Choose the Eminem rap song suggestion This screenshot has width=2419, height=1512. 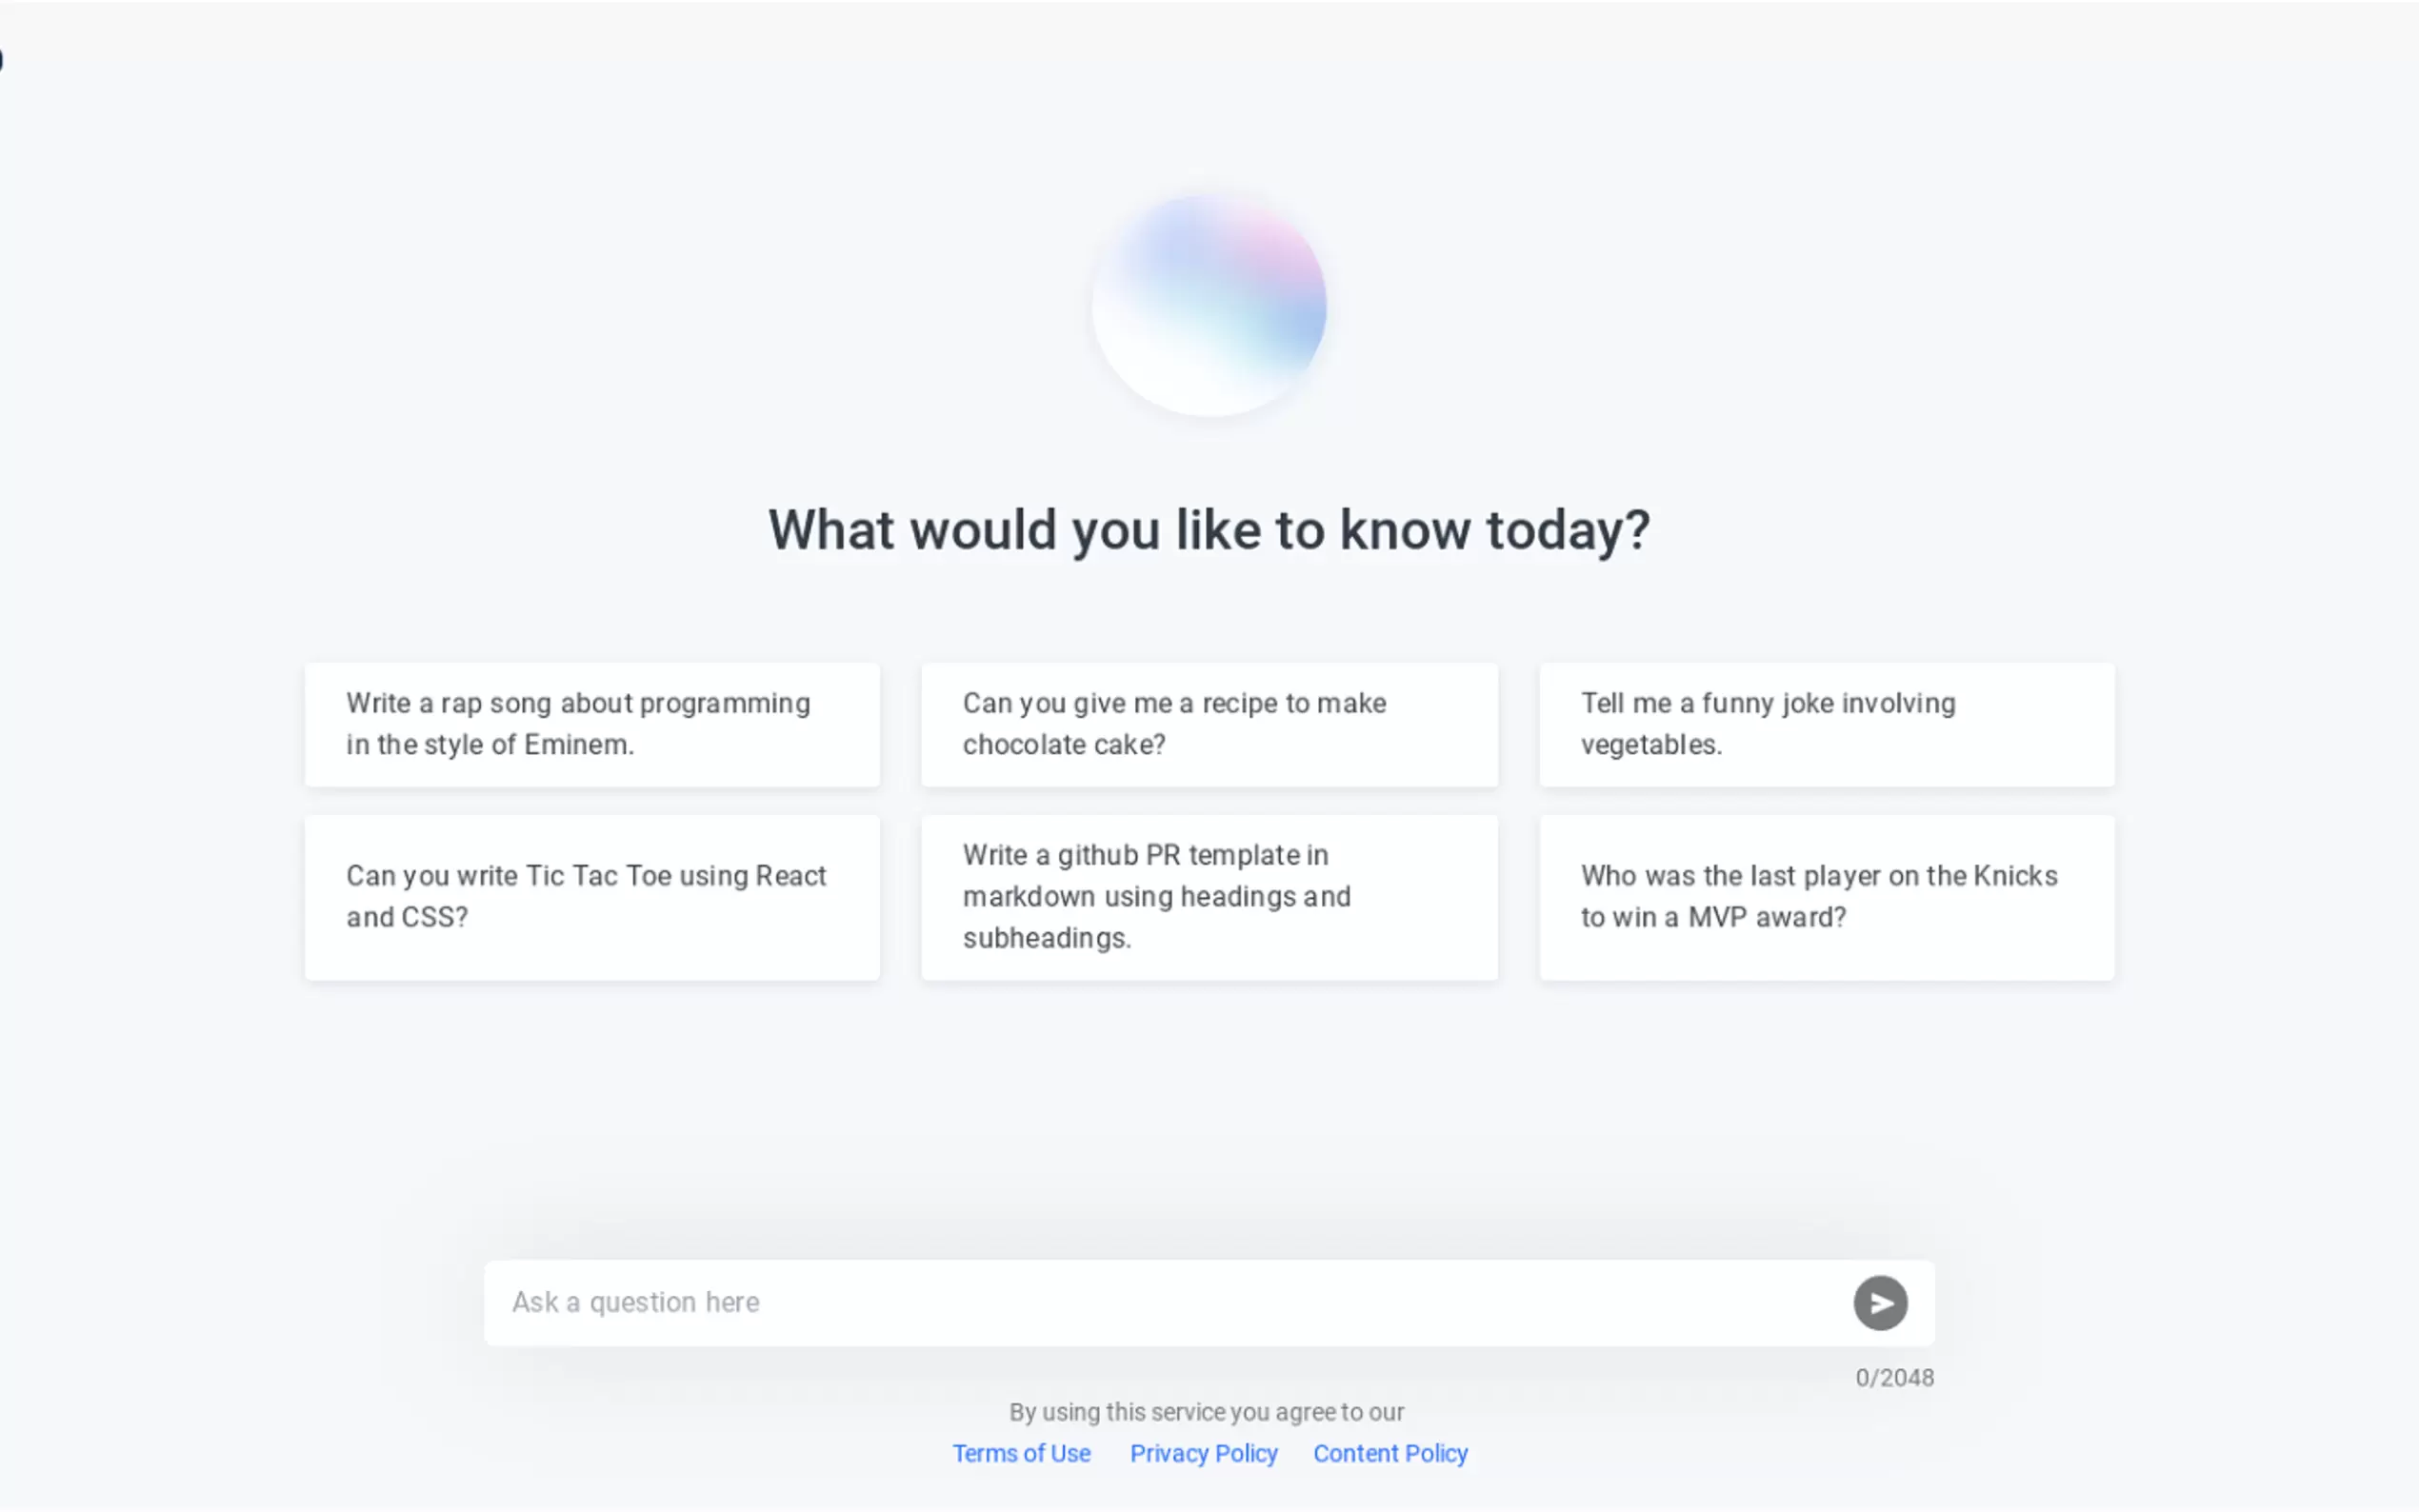[x=592, y=724]
